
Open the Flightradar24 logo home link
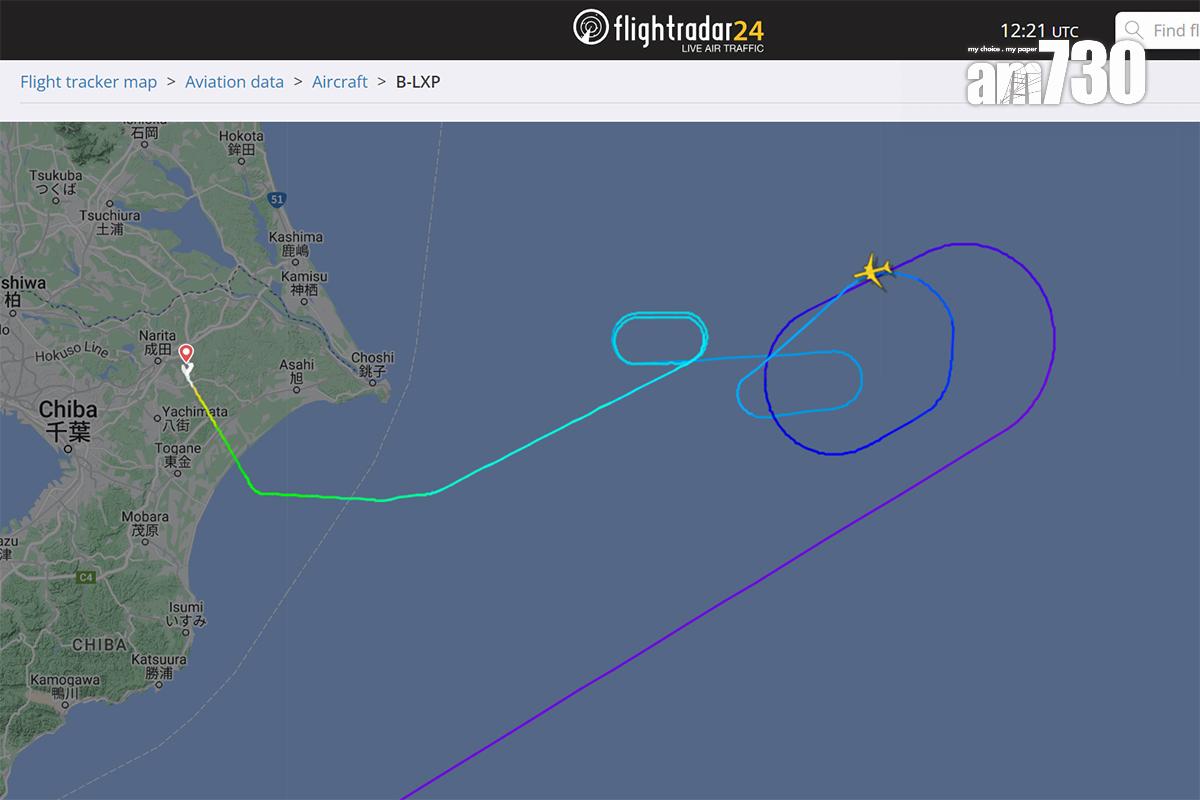tap(669, 29)
